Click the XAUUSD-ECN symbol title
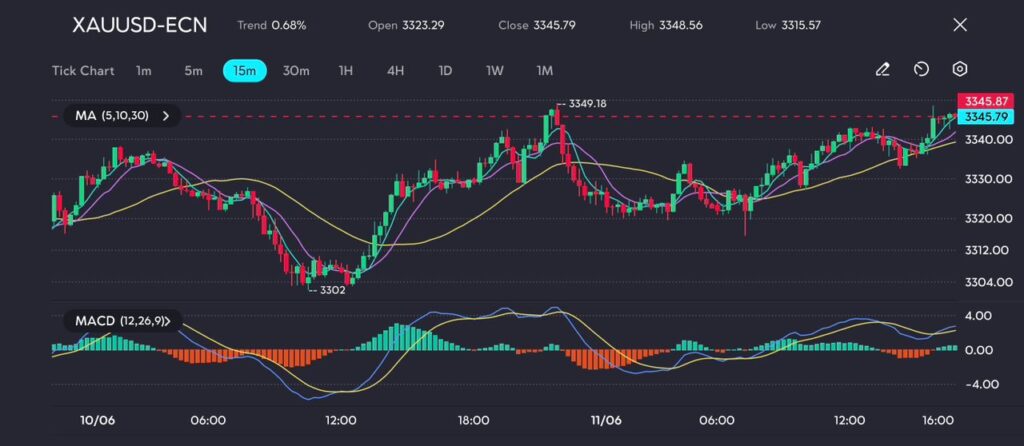The image size is (1024, 446). pyautogui.click(x=140, y=25)
